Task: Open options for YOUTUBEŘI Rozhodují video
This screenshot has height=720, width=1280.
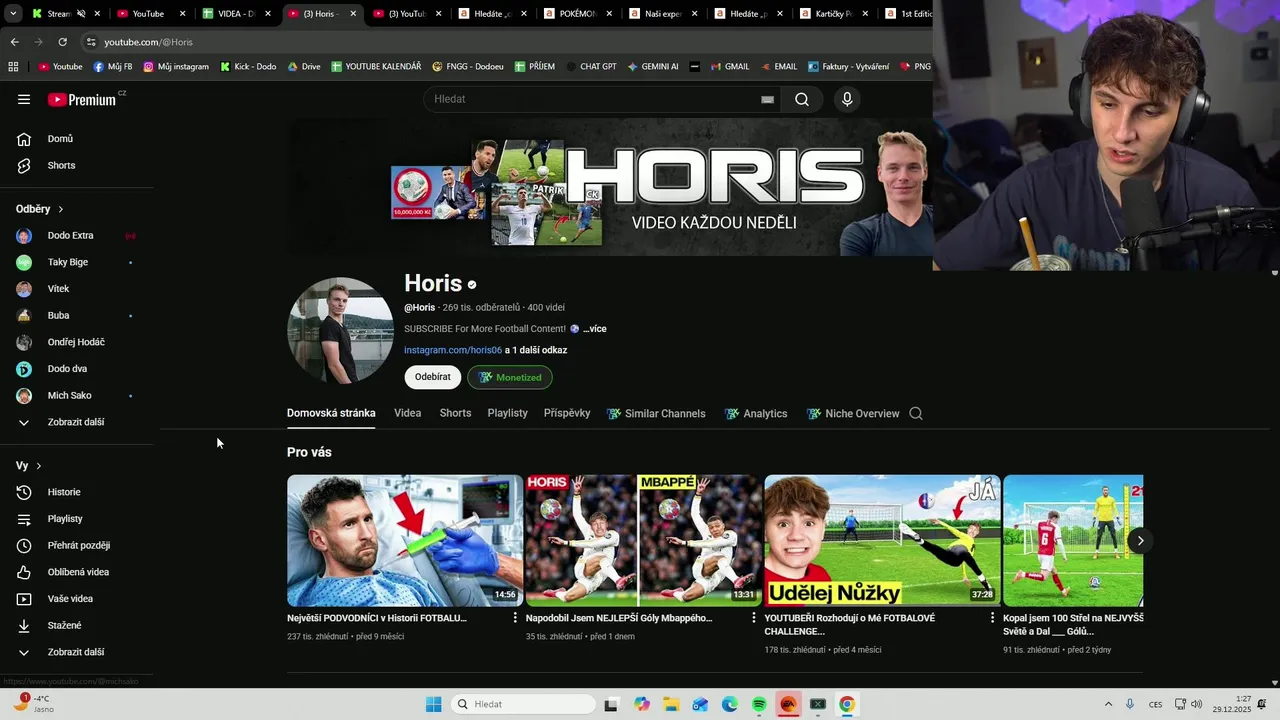Action: (x=992, y=618)
